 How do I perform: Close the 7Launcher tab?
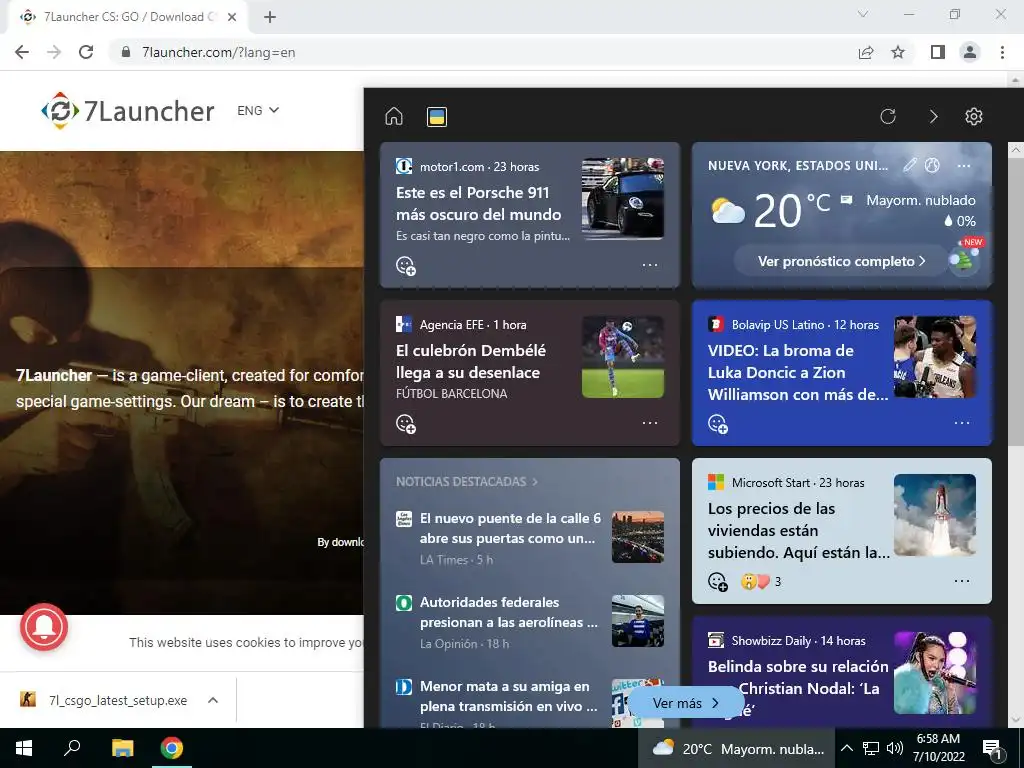pyautogui.click(x=232, y=17)
